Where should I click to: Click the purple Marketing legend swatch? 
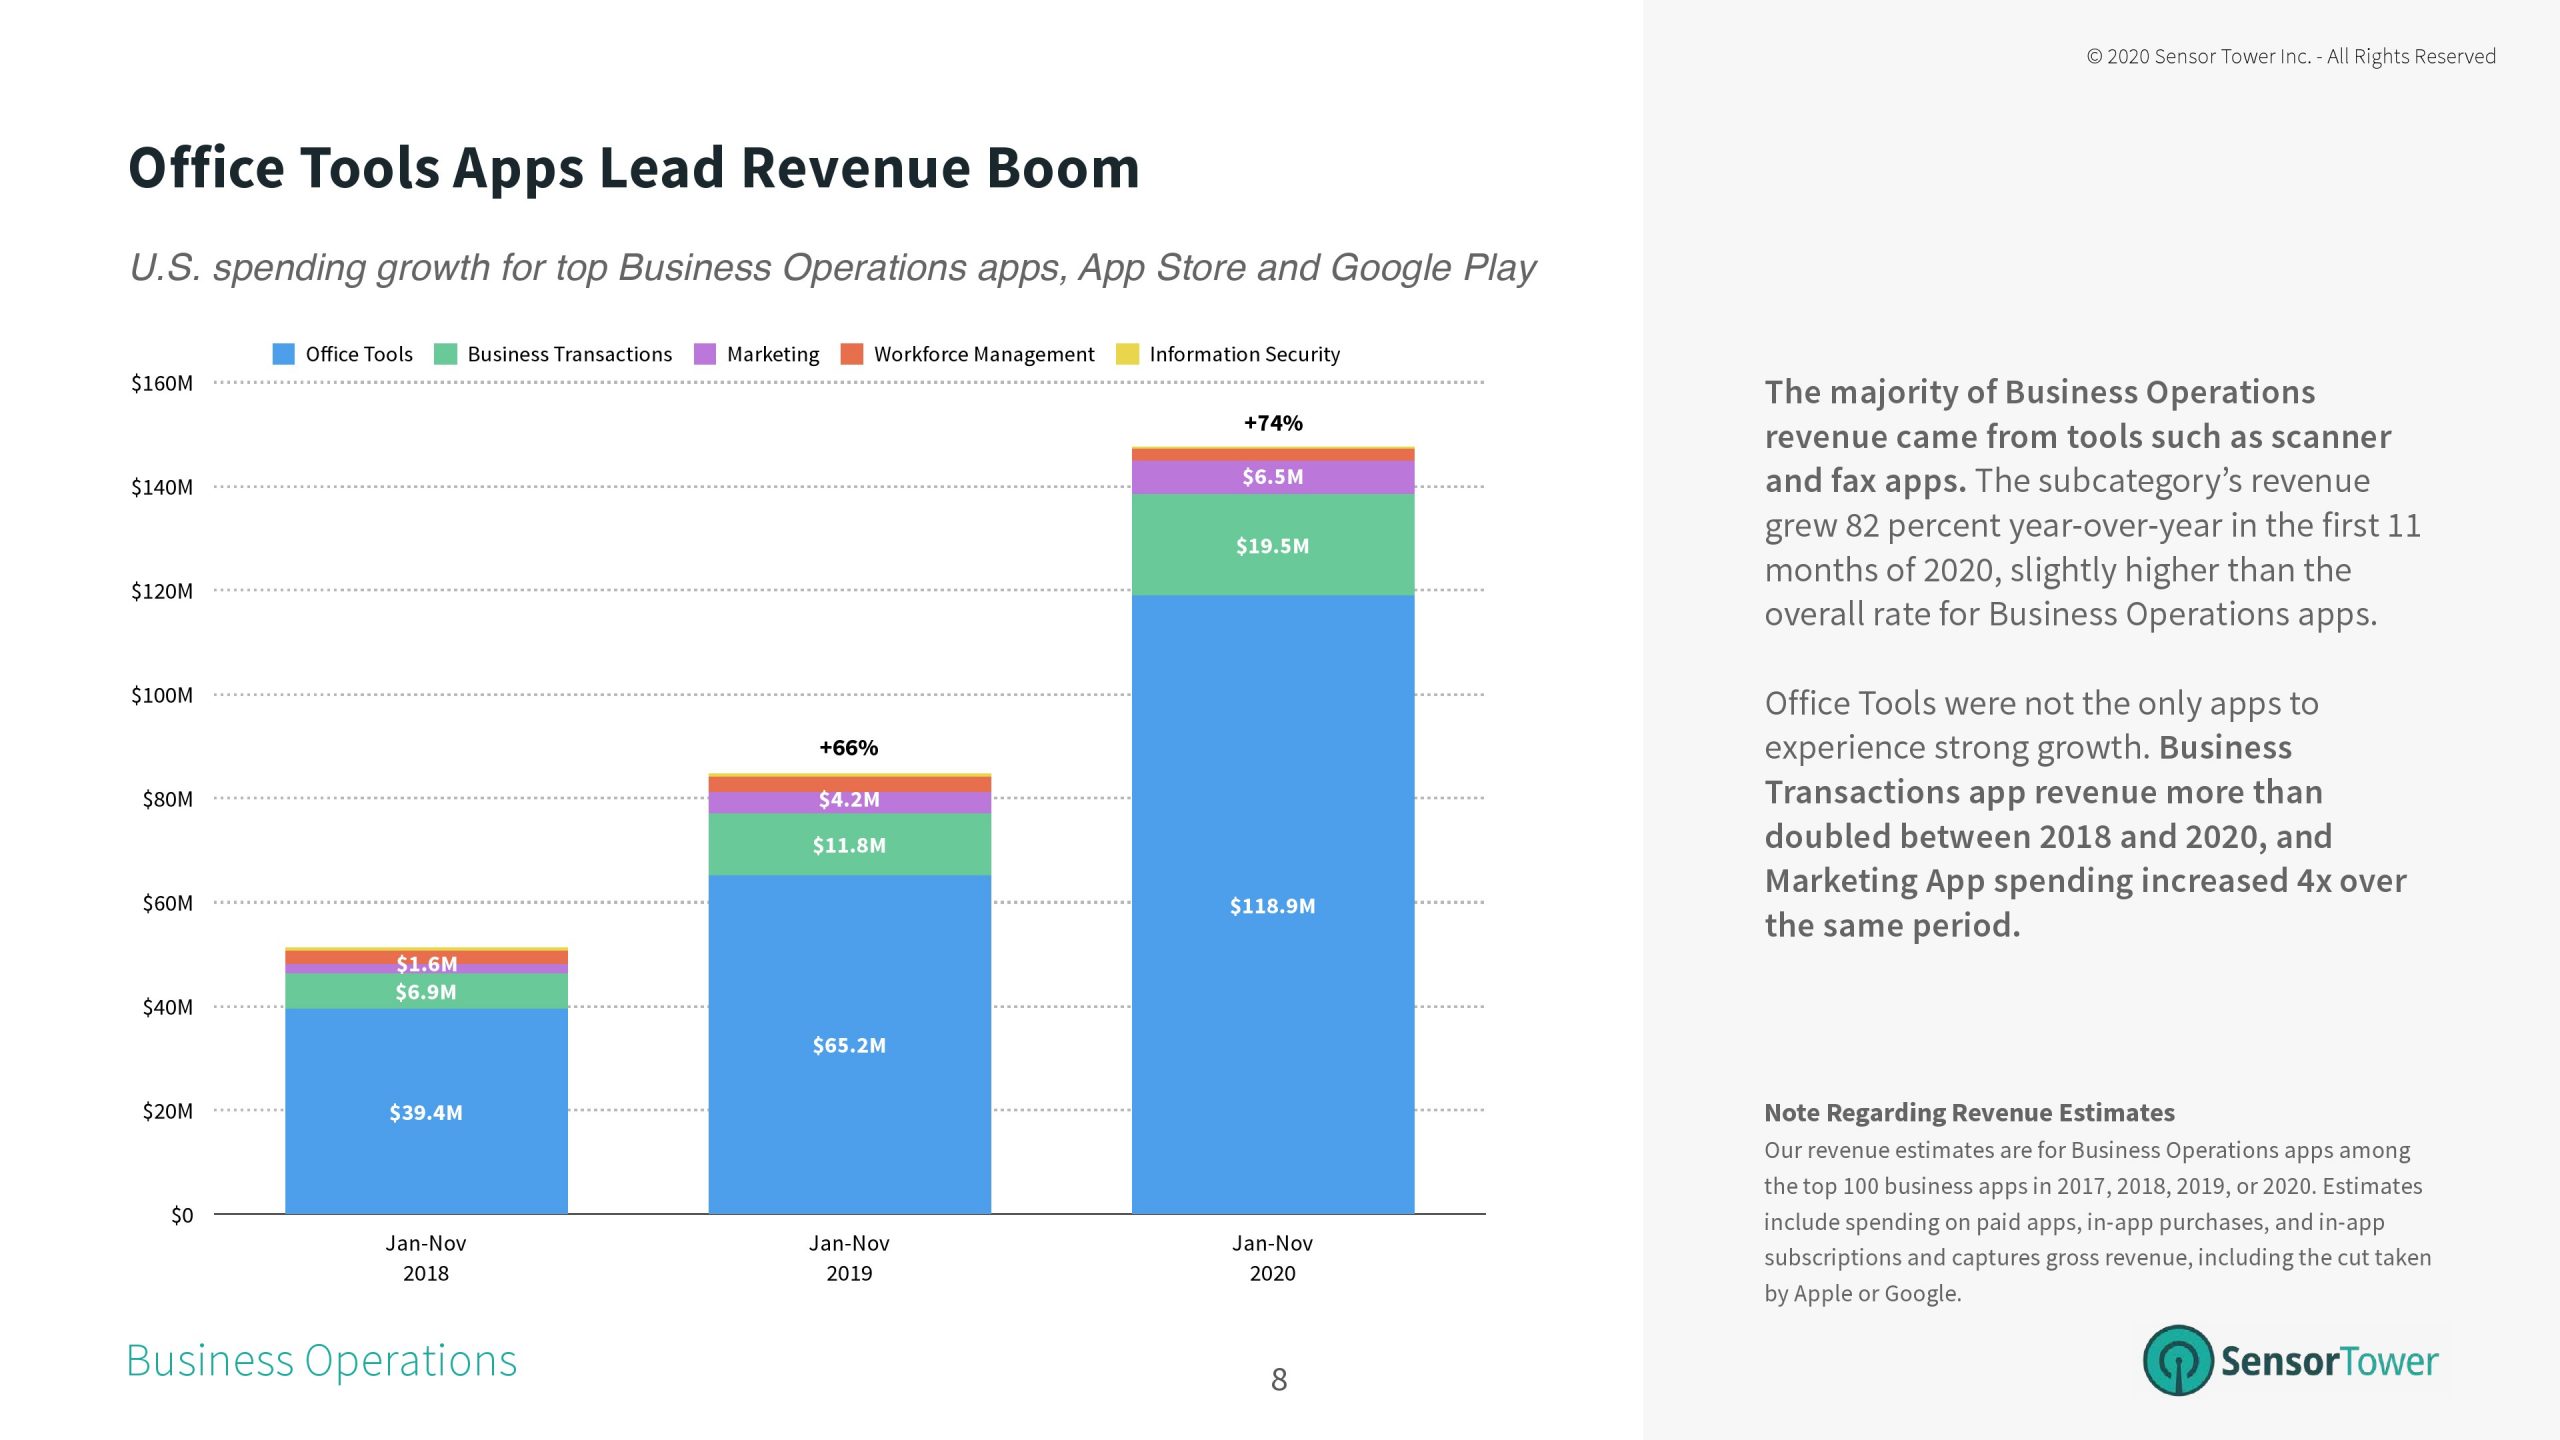705,354
